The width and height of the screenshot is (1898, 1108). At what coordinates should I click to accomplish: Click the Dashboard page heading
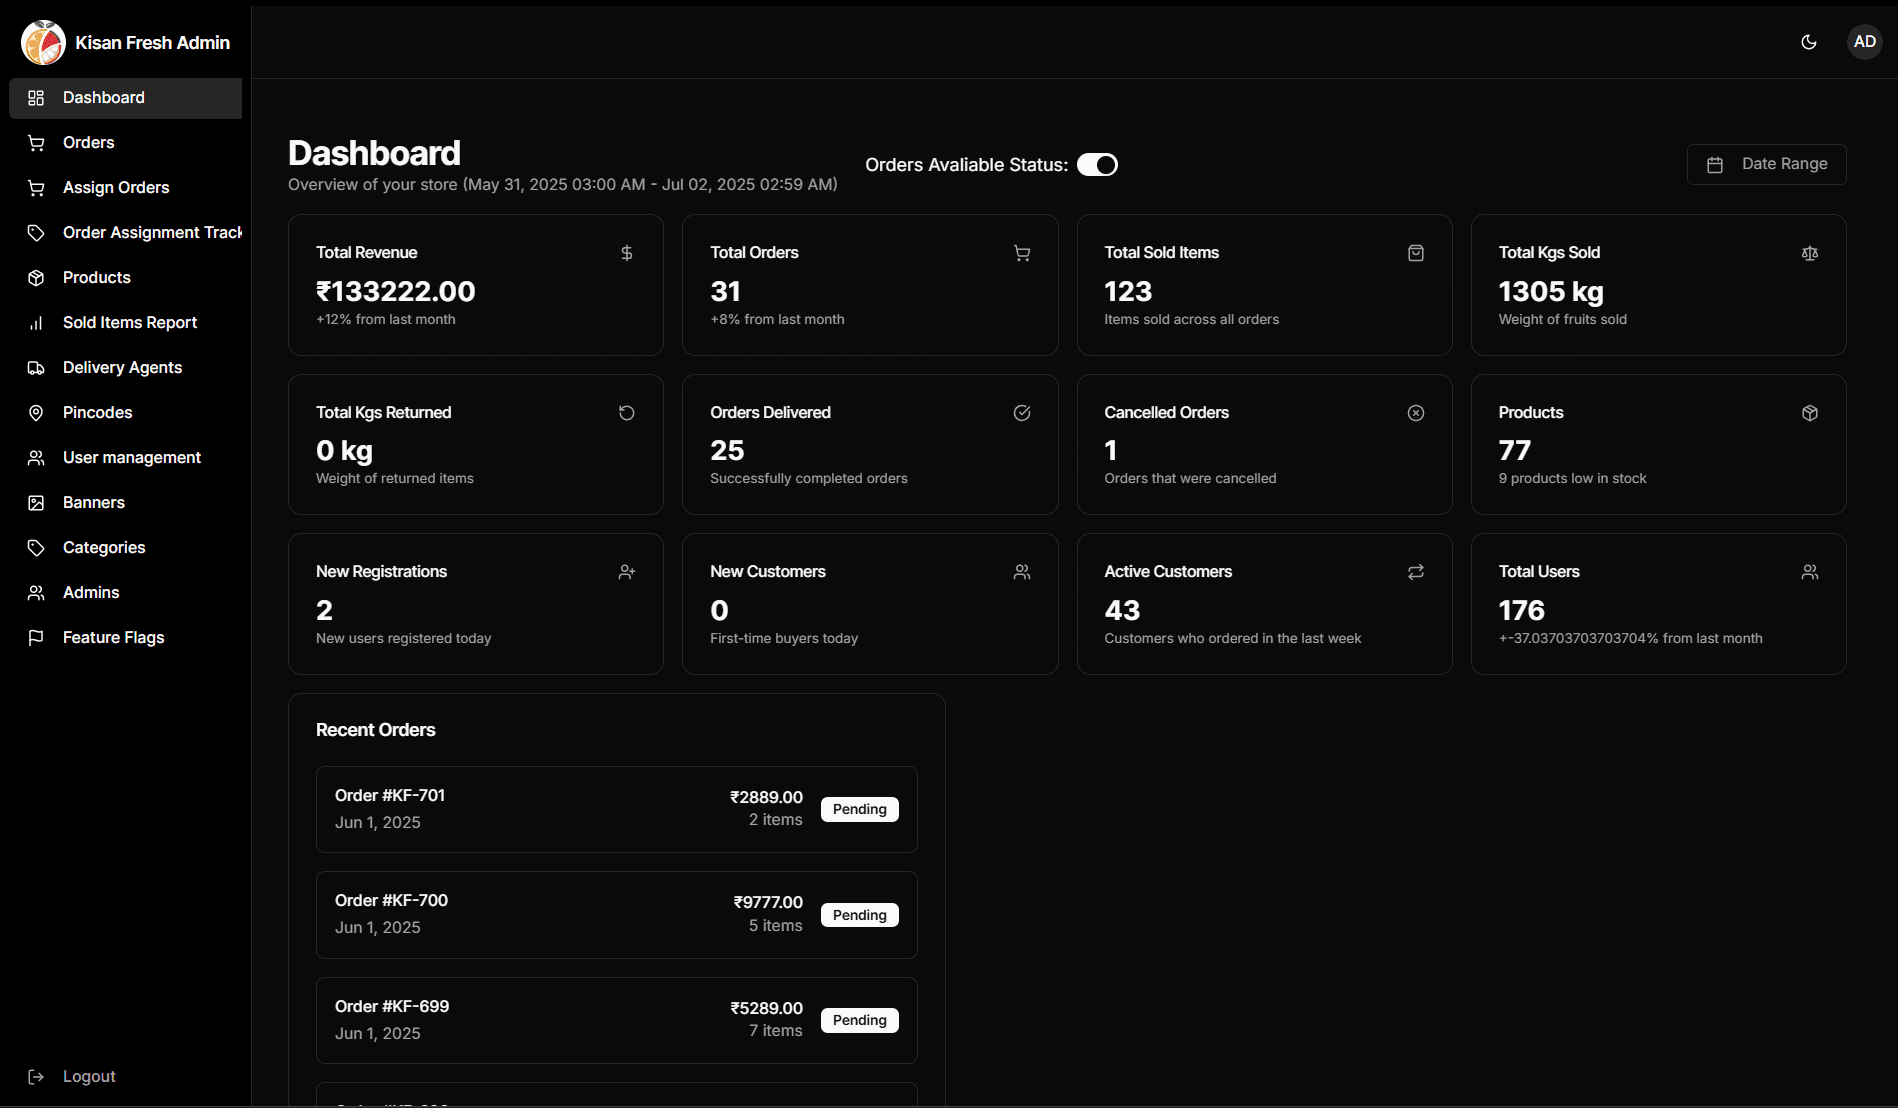374,153
